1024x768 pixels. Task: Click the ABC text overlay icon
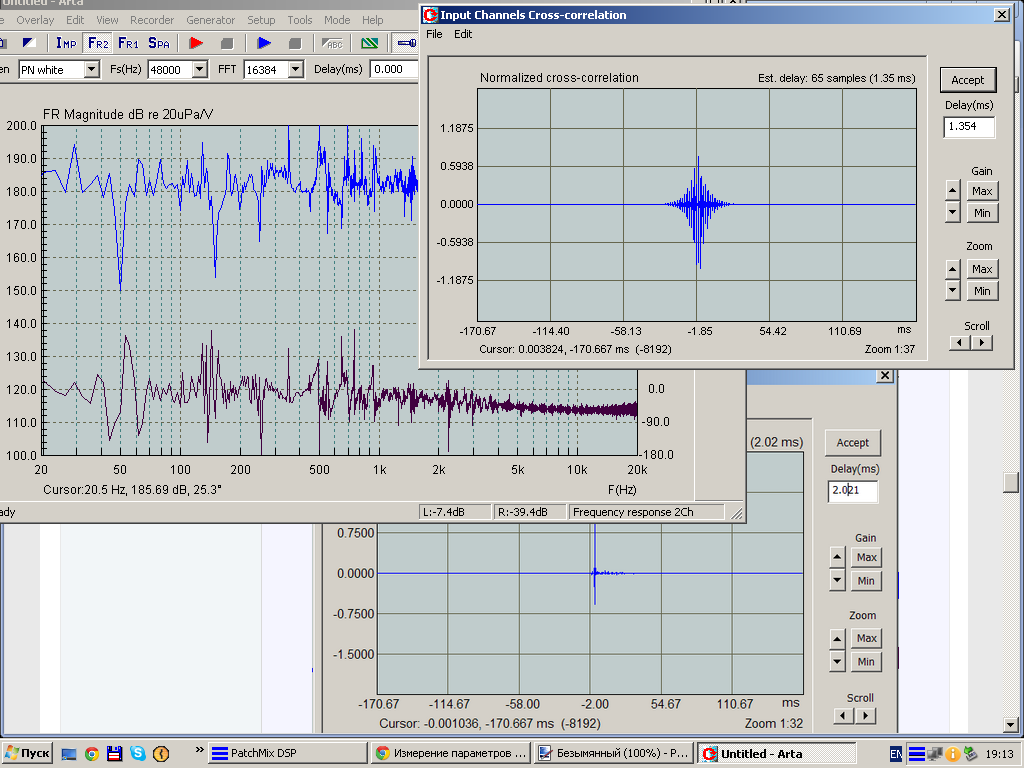pos(332,43)
